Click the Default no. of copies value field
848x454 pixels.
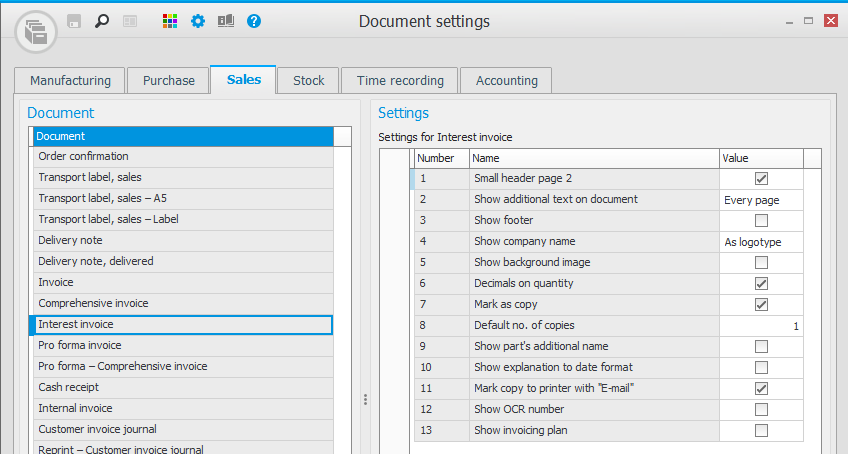pos(761,326)
